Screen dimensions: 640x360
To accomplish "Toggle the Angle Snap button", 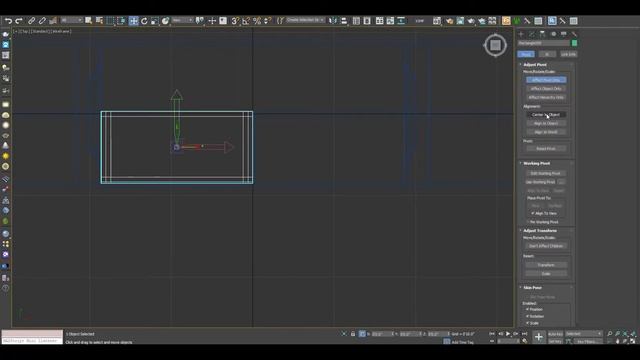I will click(246, 21).
